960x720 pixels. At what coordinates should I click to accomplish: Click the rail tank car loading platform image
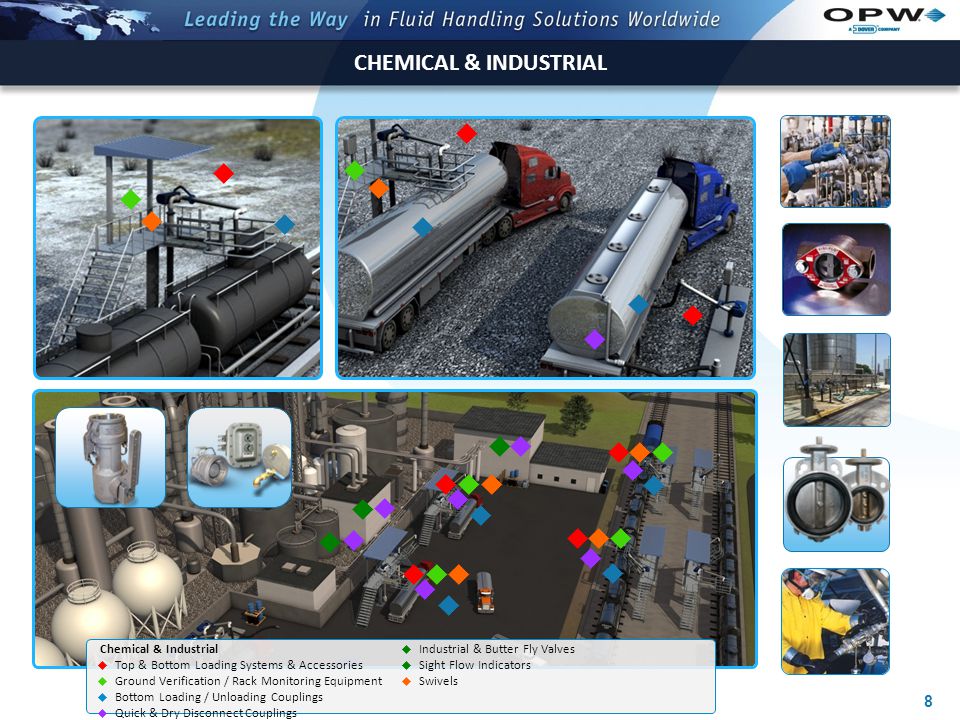pyautogui.click(x=178, y=248)
